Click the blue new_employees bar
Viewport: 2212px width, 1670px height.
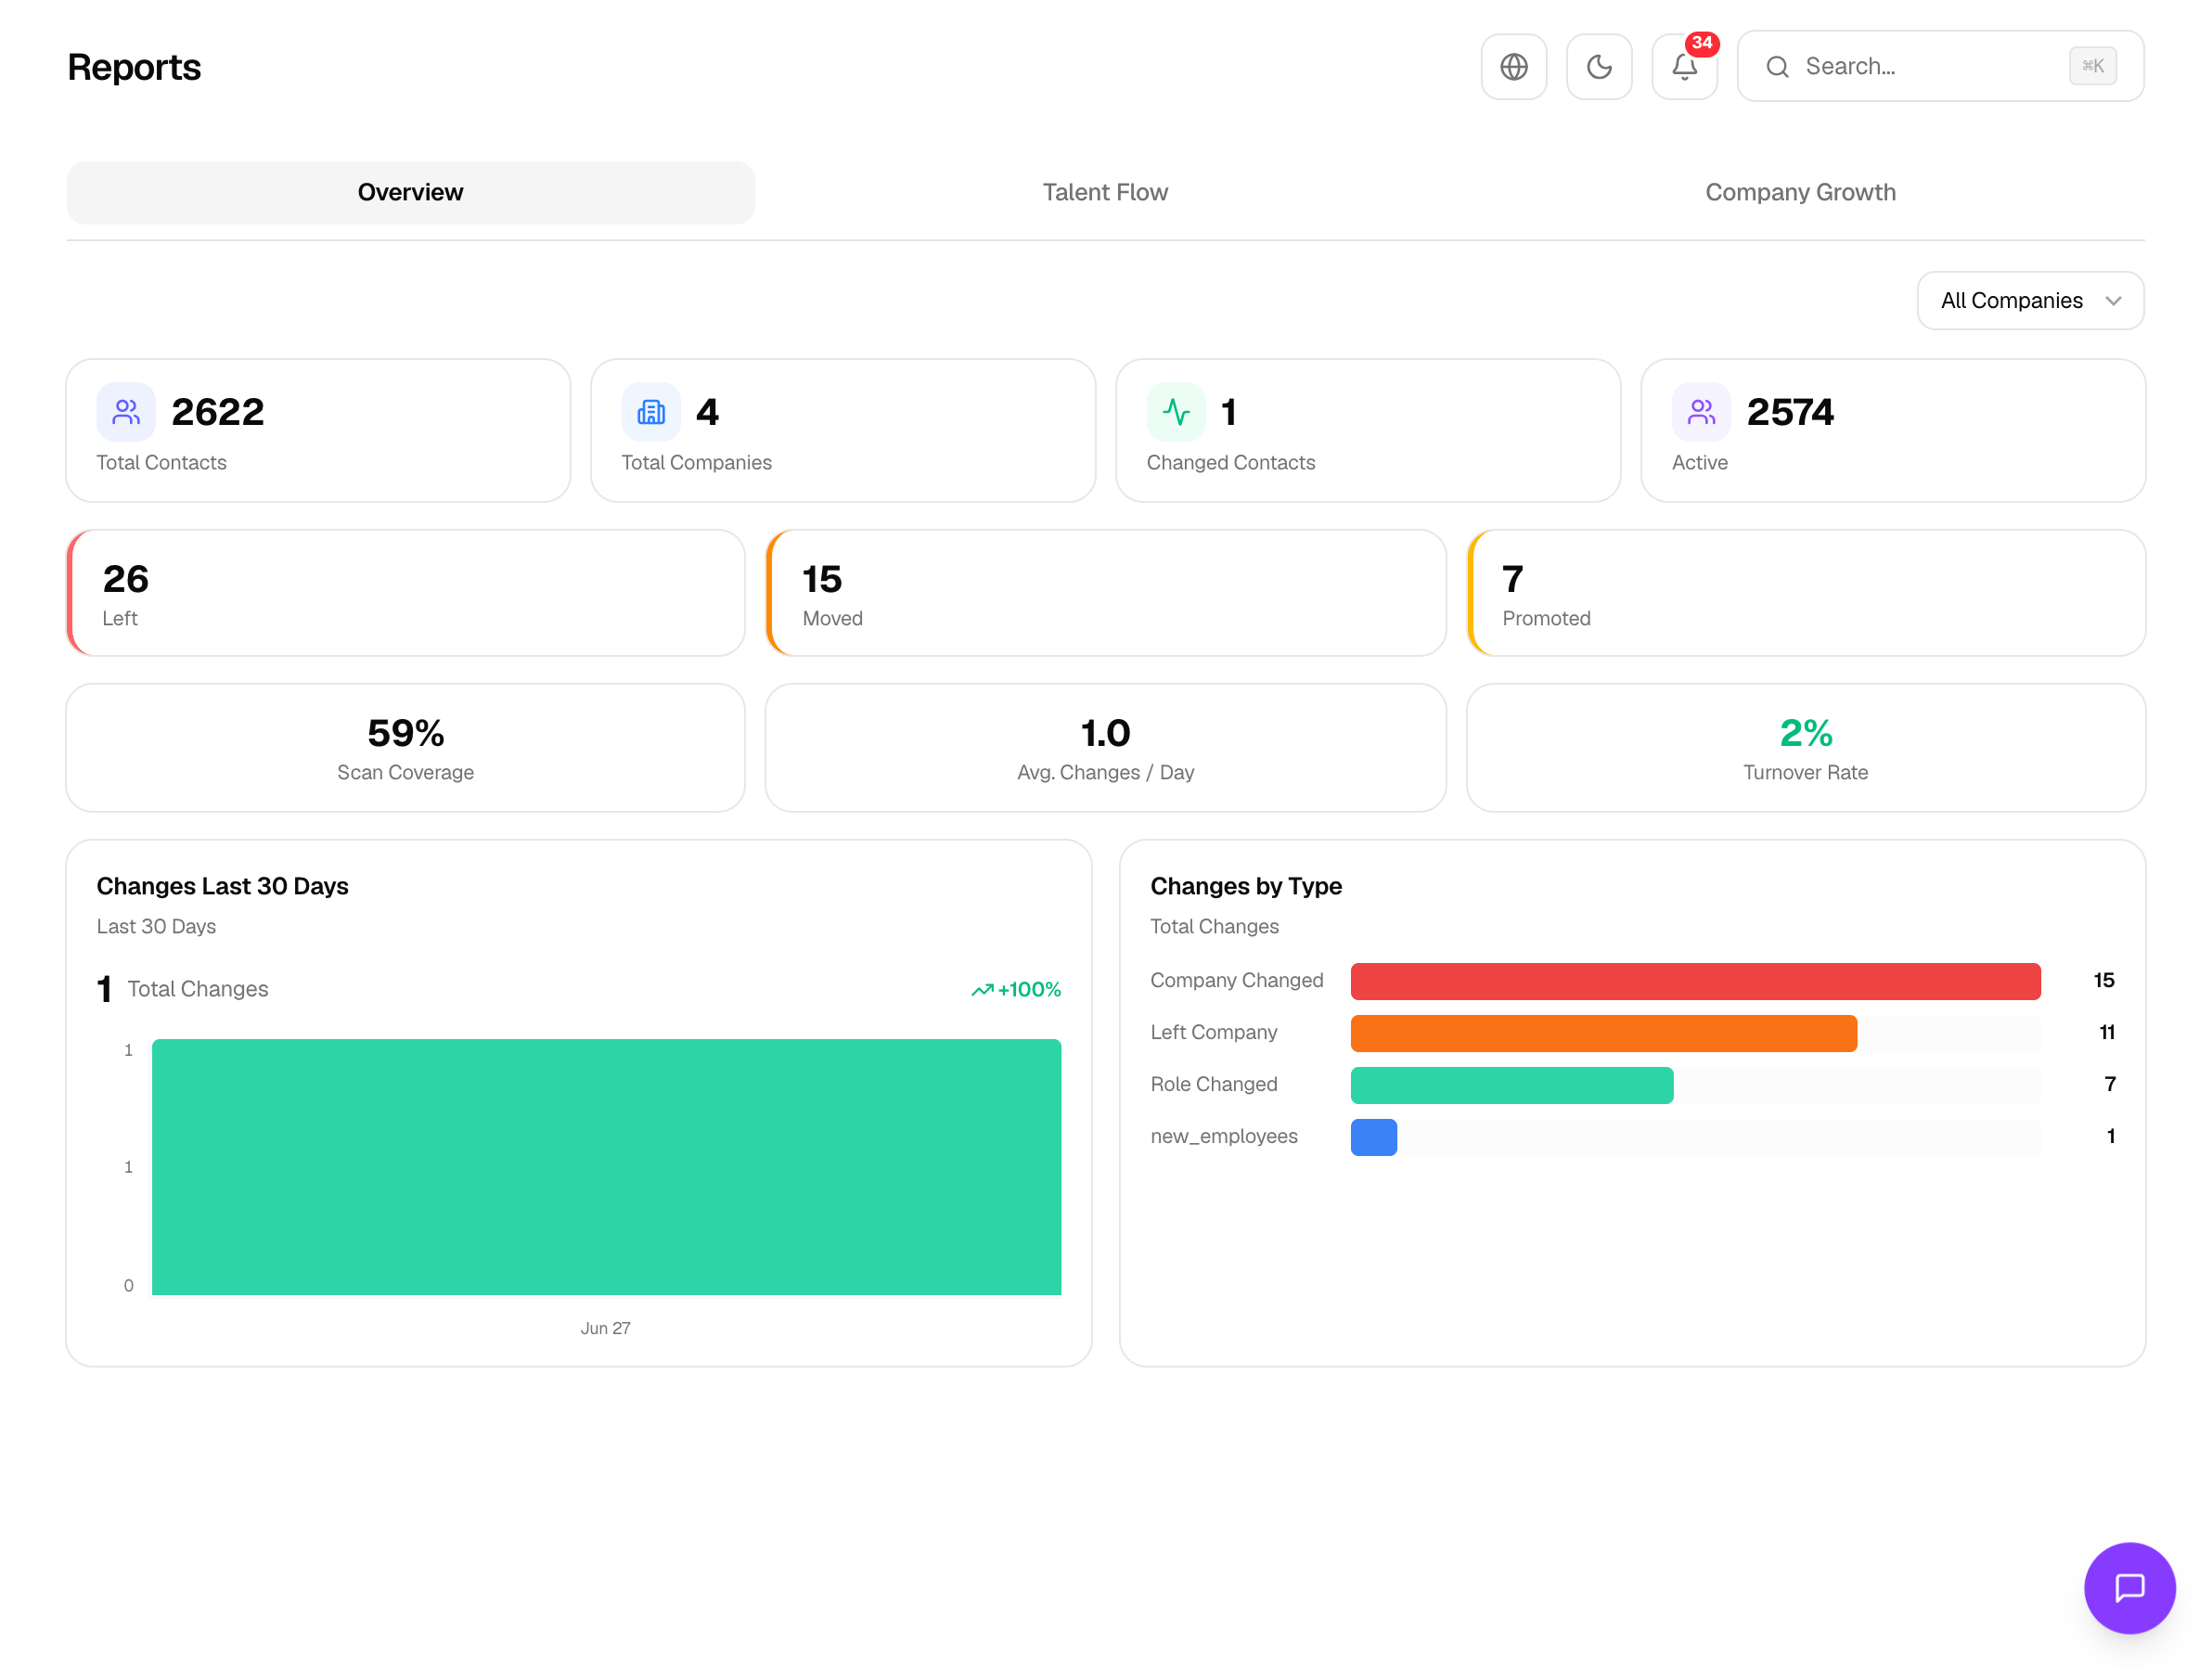point(1373,1137)
